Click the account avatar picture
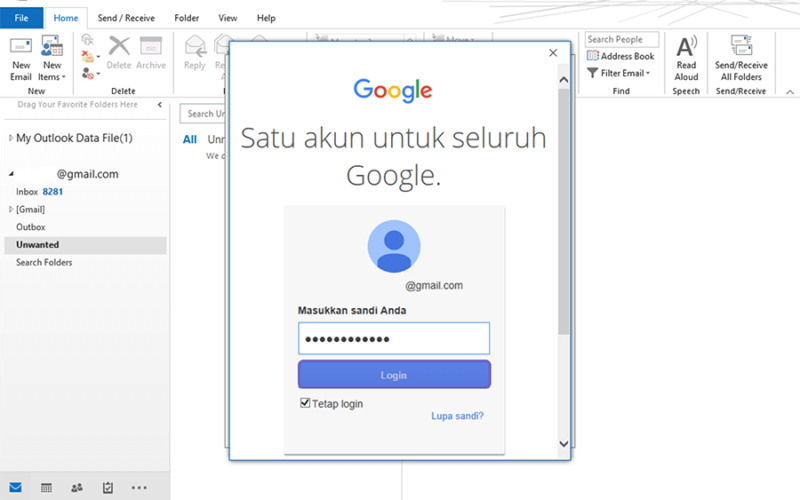Screen dimensions: 800x500 click(394, 246)
